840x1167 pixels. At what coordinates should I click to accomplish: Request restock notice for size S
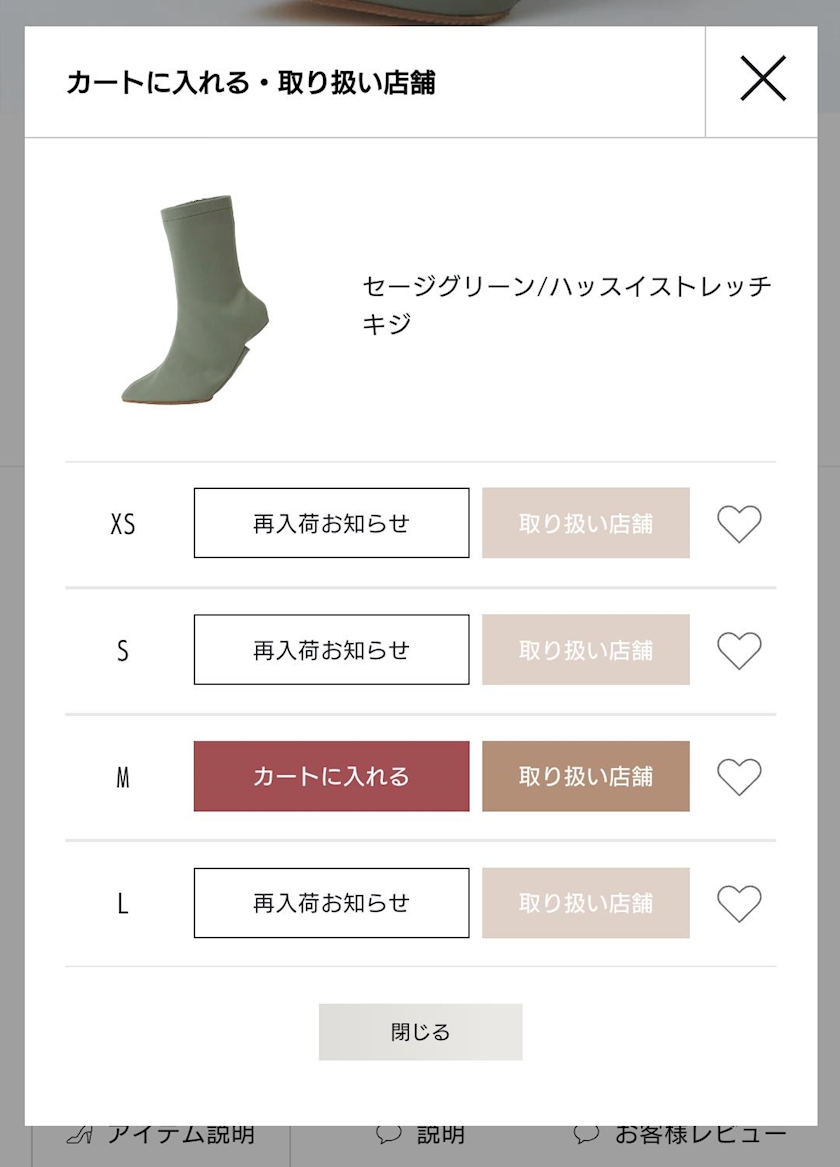coord(331,650)
